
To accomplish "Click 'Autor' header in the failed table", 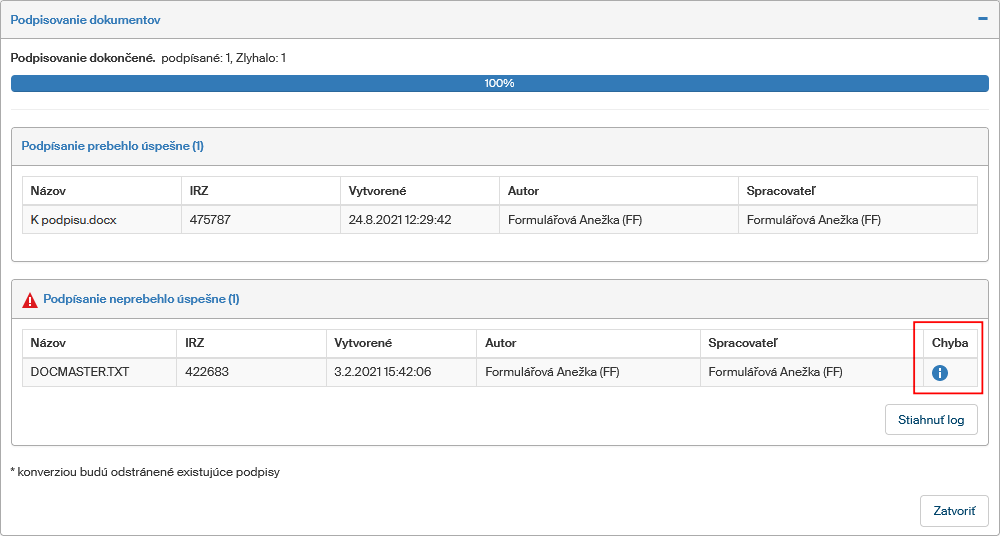I will tap(501, 343).
